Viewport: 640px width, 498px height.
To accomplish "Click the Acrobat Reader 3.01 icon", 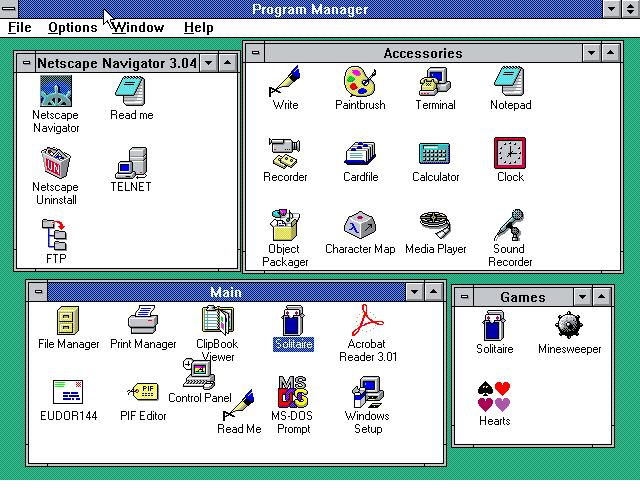I will pos(368,322).
